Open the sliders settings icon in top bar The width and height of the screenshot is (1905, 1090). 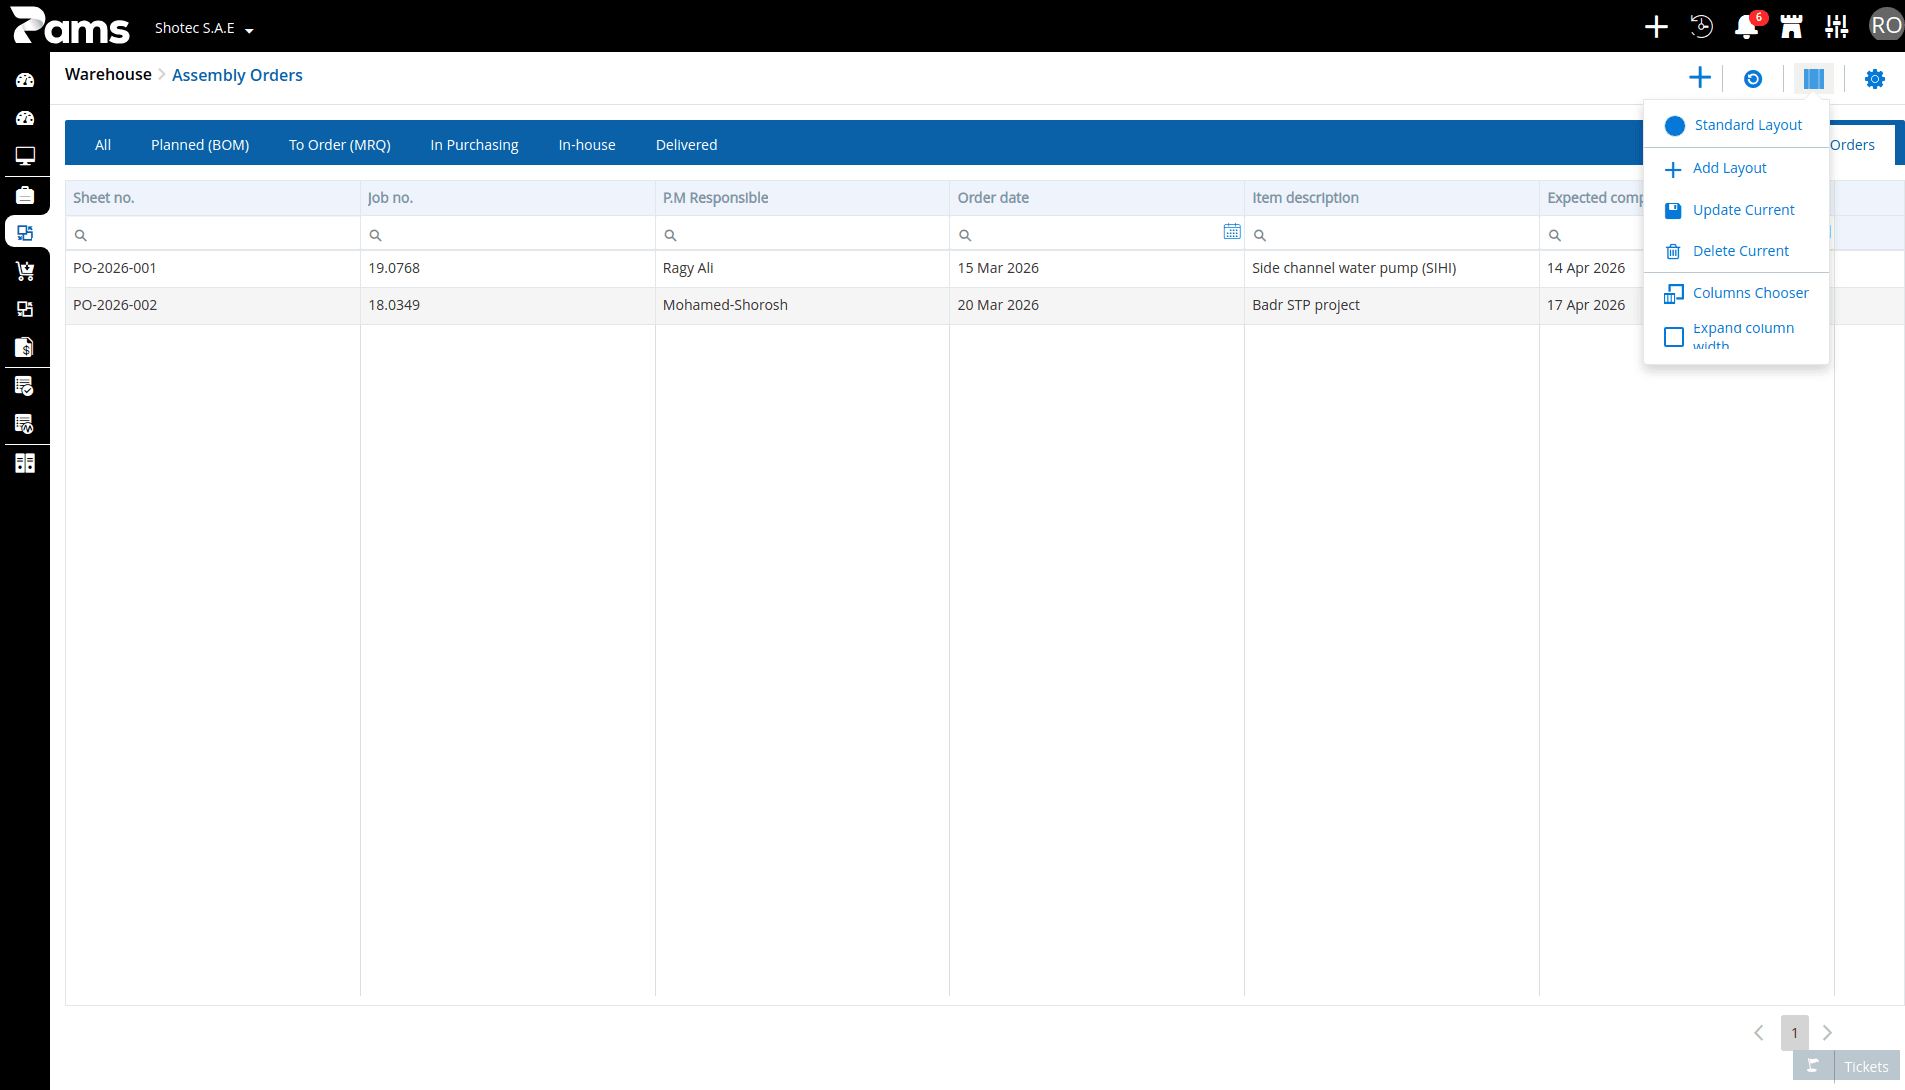(1836, 26)
